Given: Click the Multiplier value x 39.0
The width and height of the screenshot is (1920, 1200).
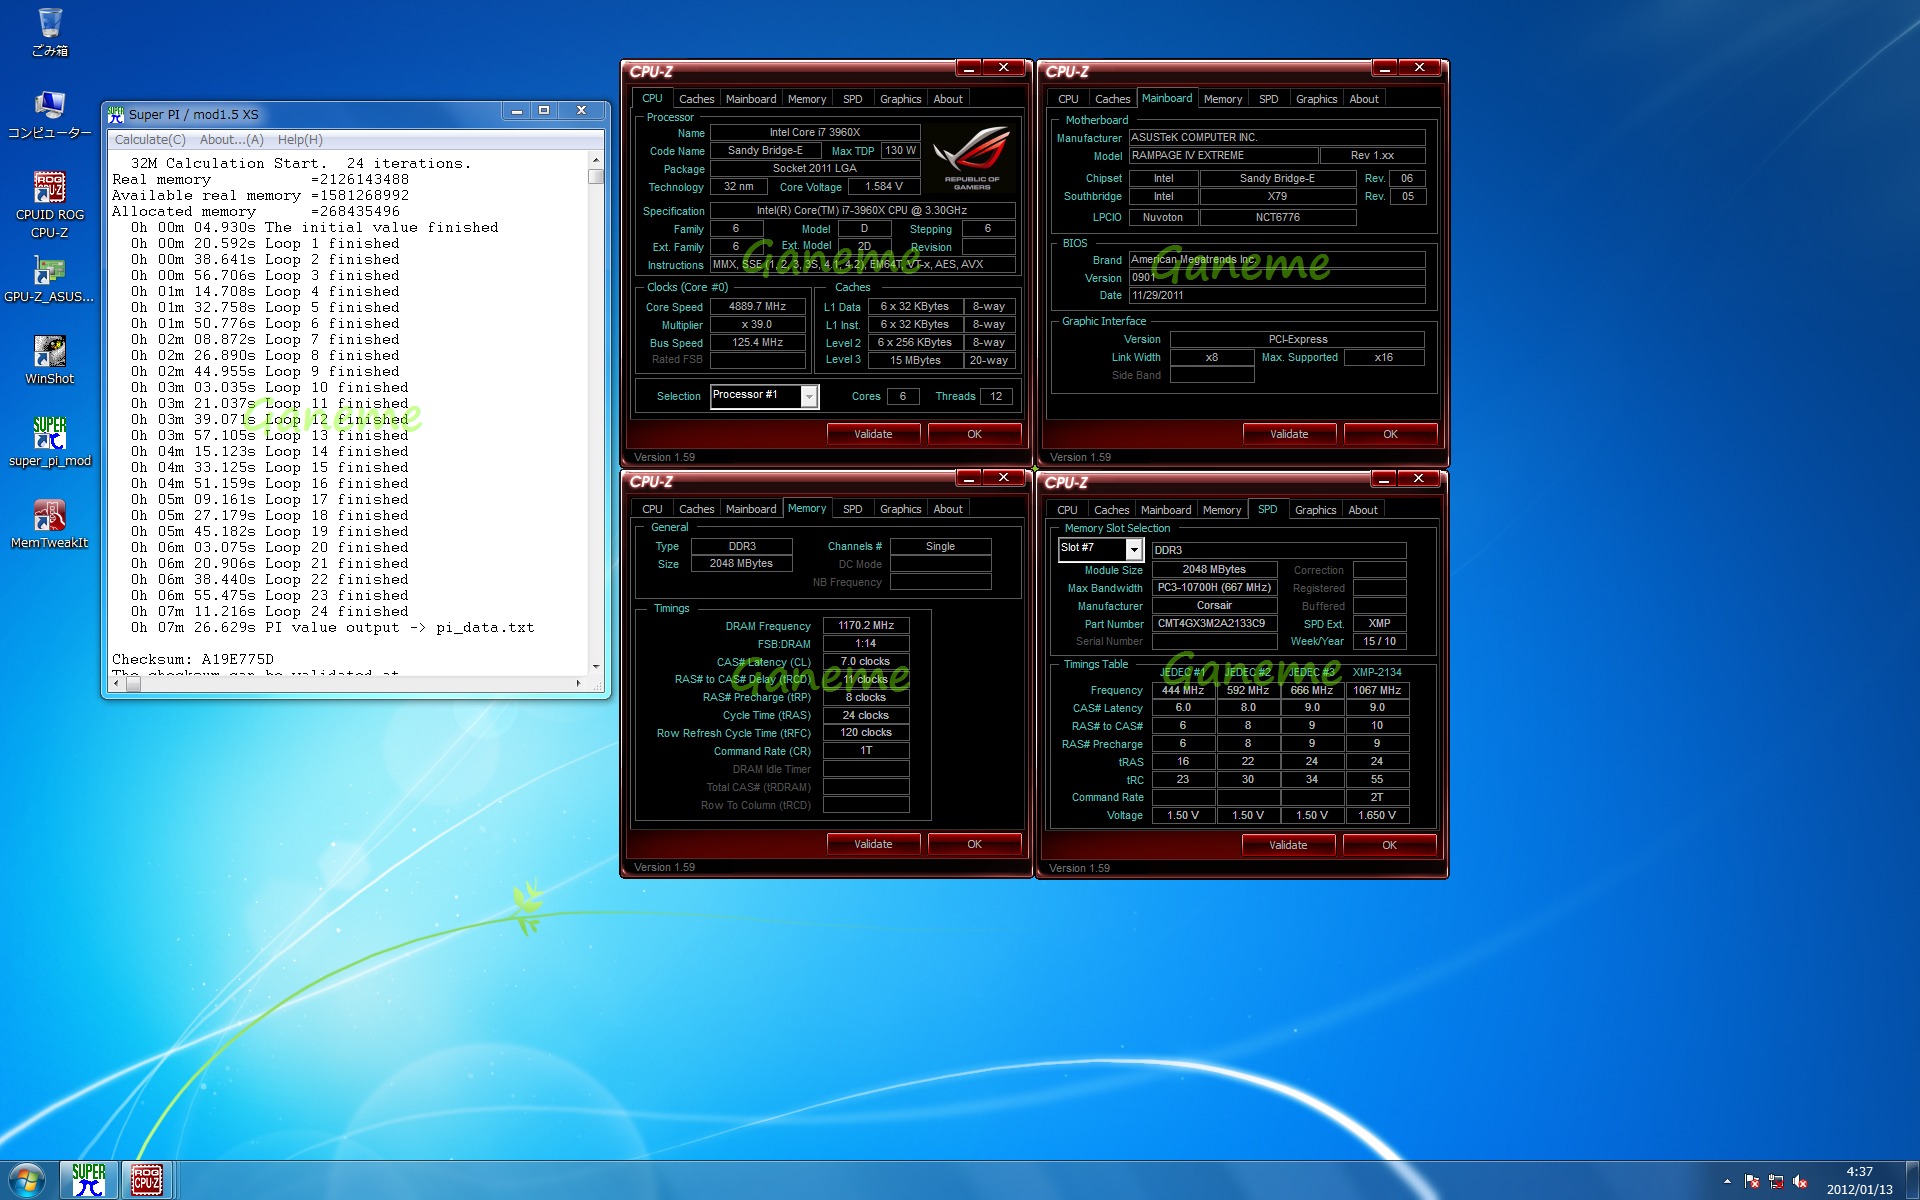Looking at the screenshot, I should [x=757, y=325].
